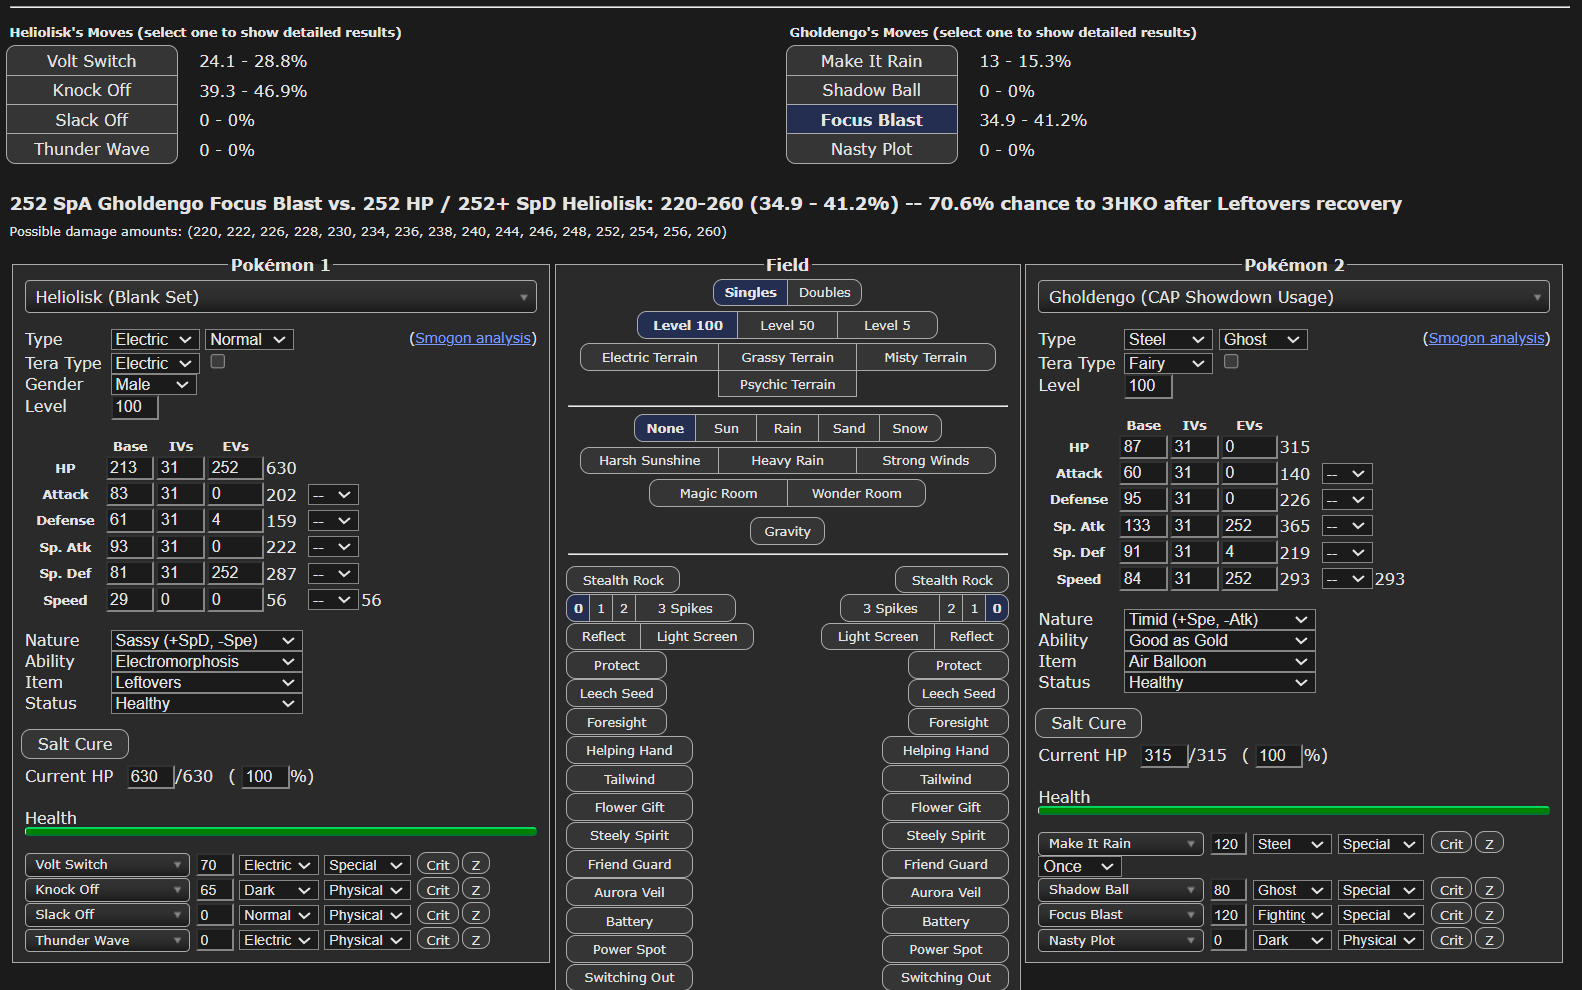Enable Electric Terrain on field

[649, 358]
